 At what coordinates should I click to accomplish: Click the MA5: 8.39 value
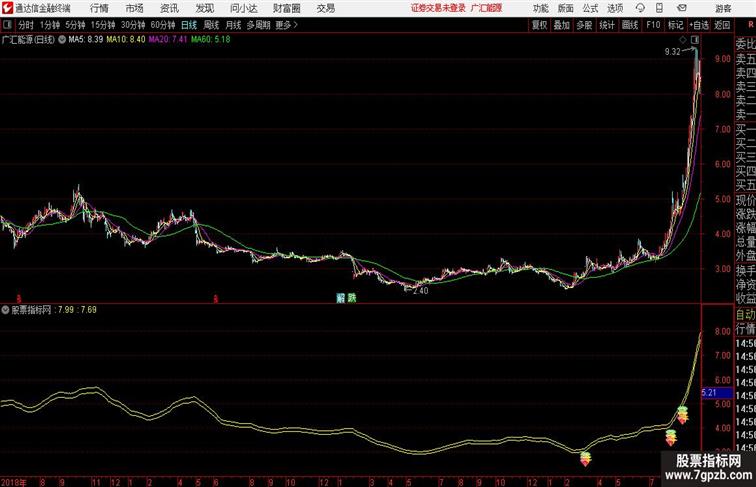point(86,39)
